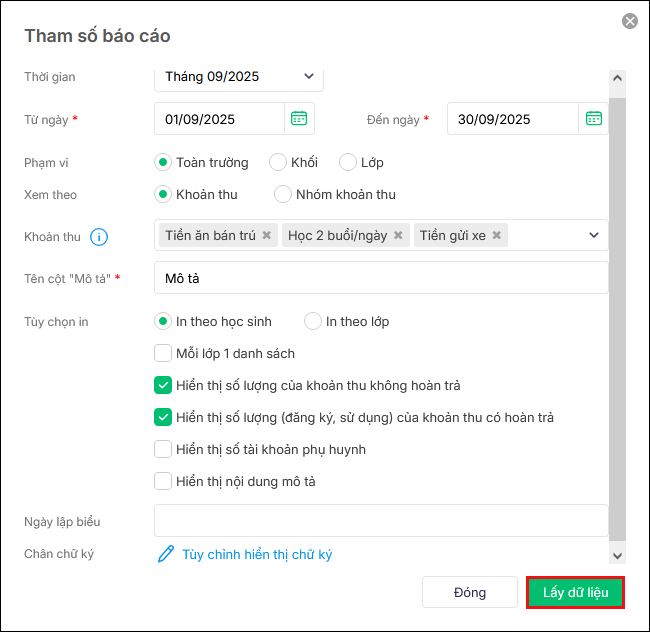Check Hiển thị số tài khoản phụ huynh
Screen dimensions: 650x632
(163, 449)
